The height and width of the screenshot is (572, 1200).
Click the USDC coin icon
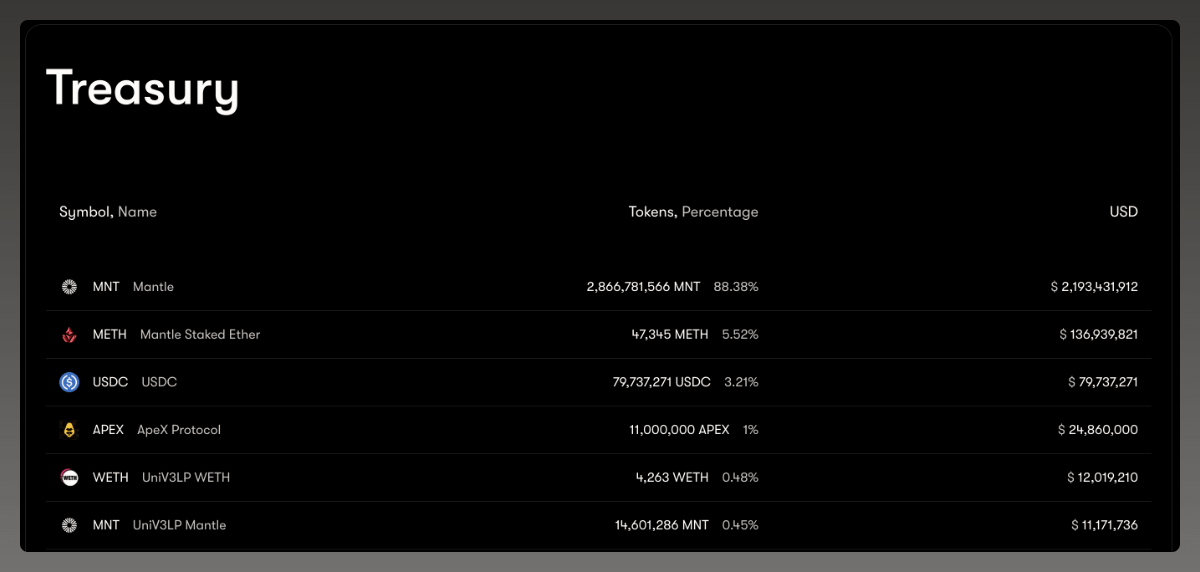(69, 382)
